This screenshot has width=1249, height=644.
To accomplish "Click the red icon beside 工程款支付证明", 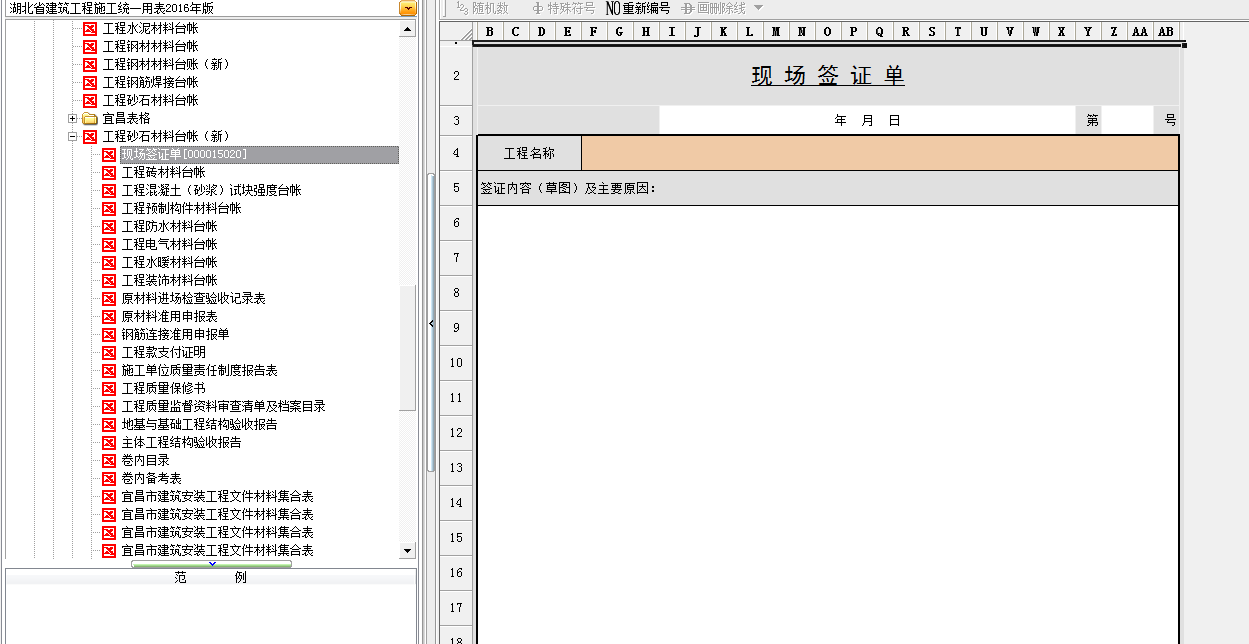I will coord(109,352).
